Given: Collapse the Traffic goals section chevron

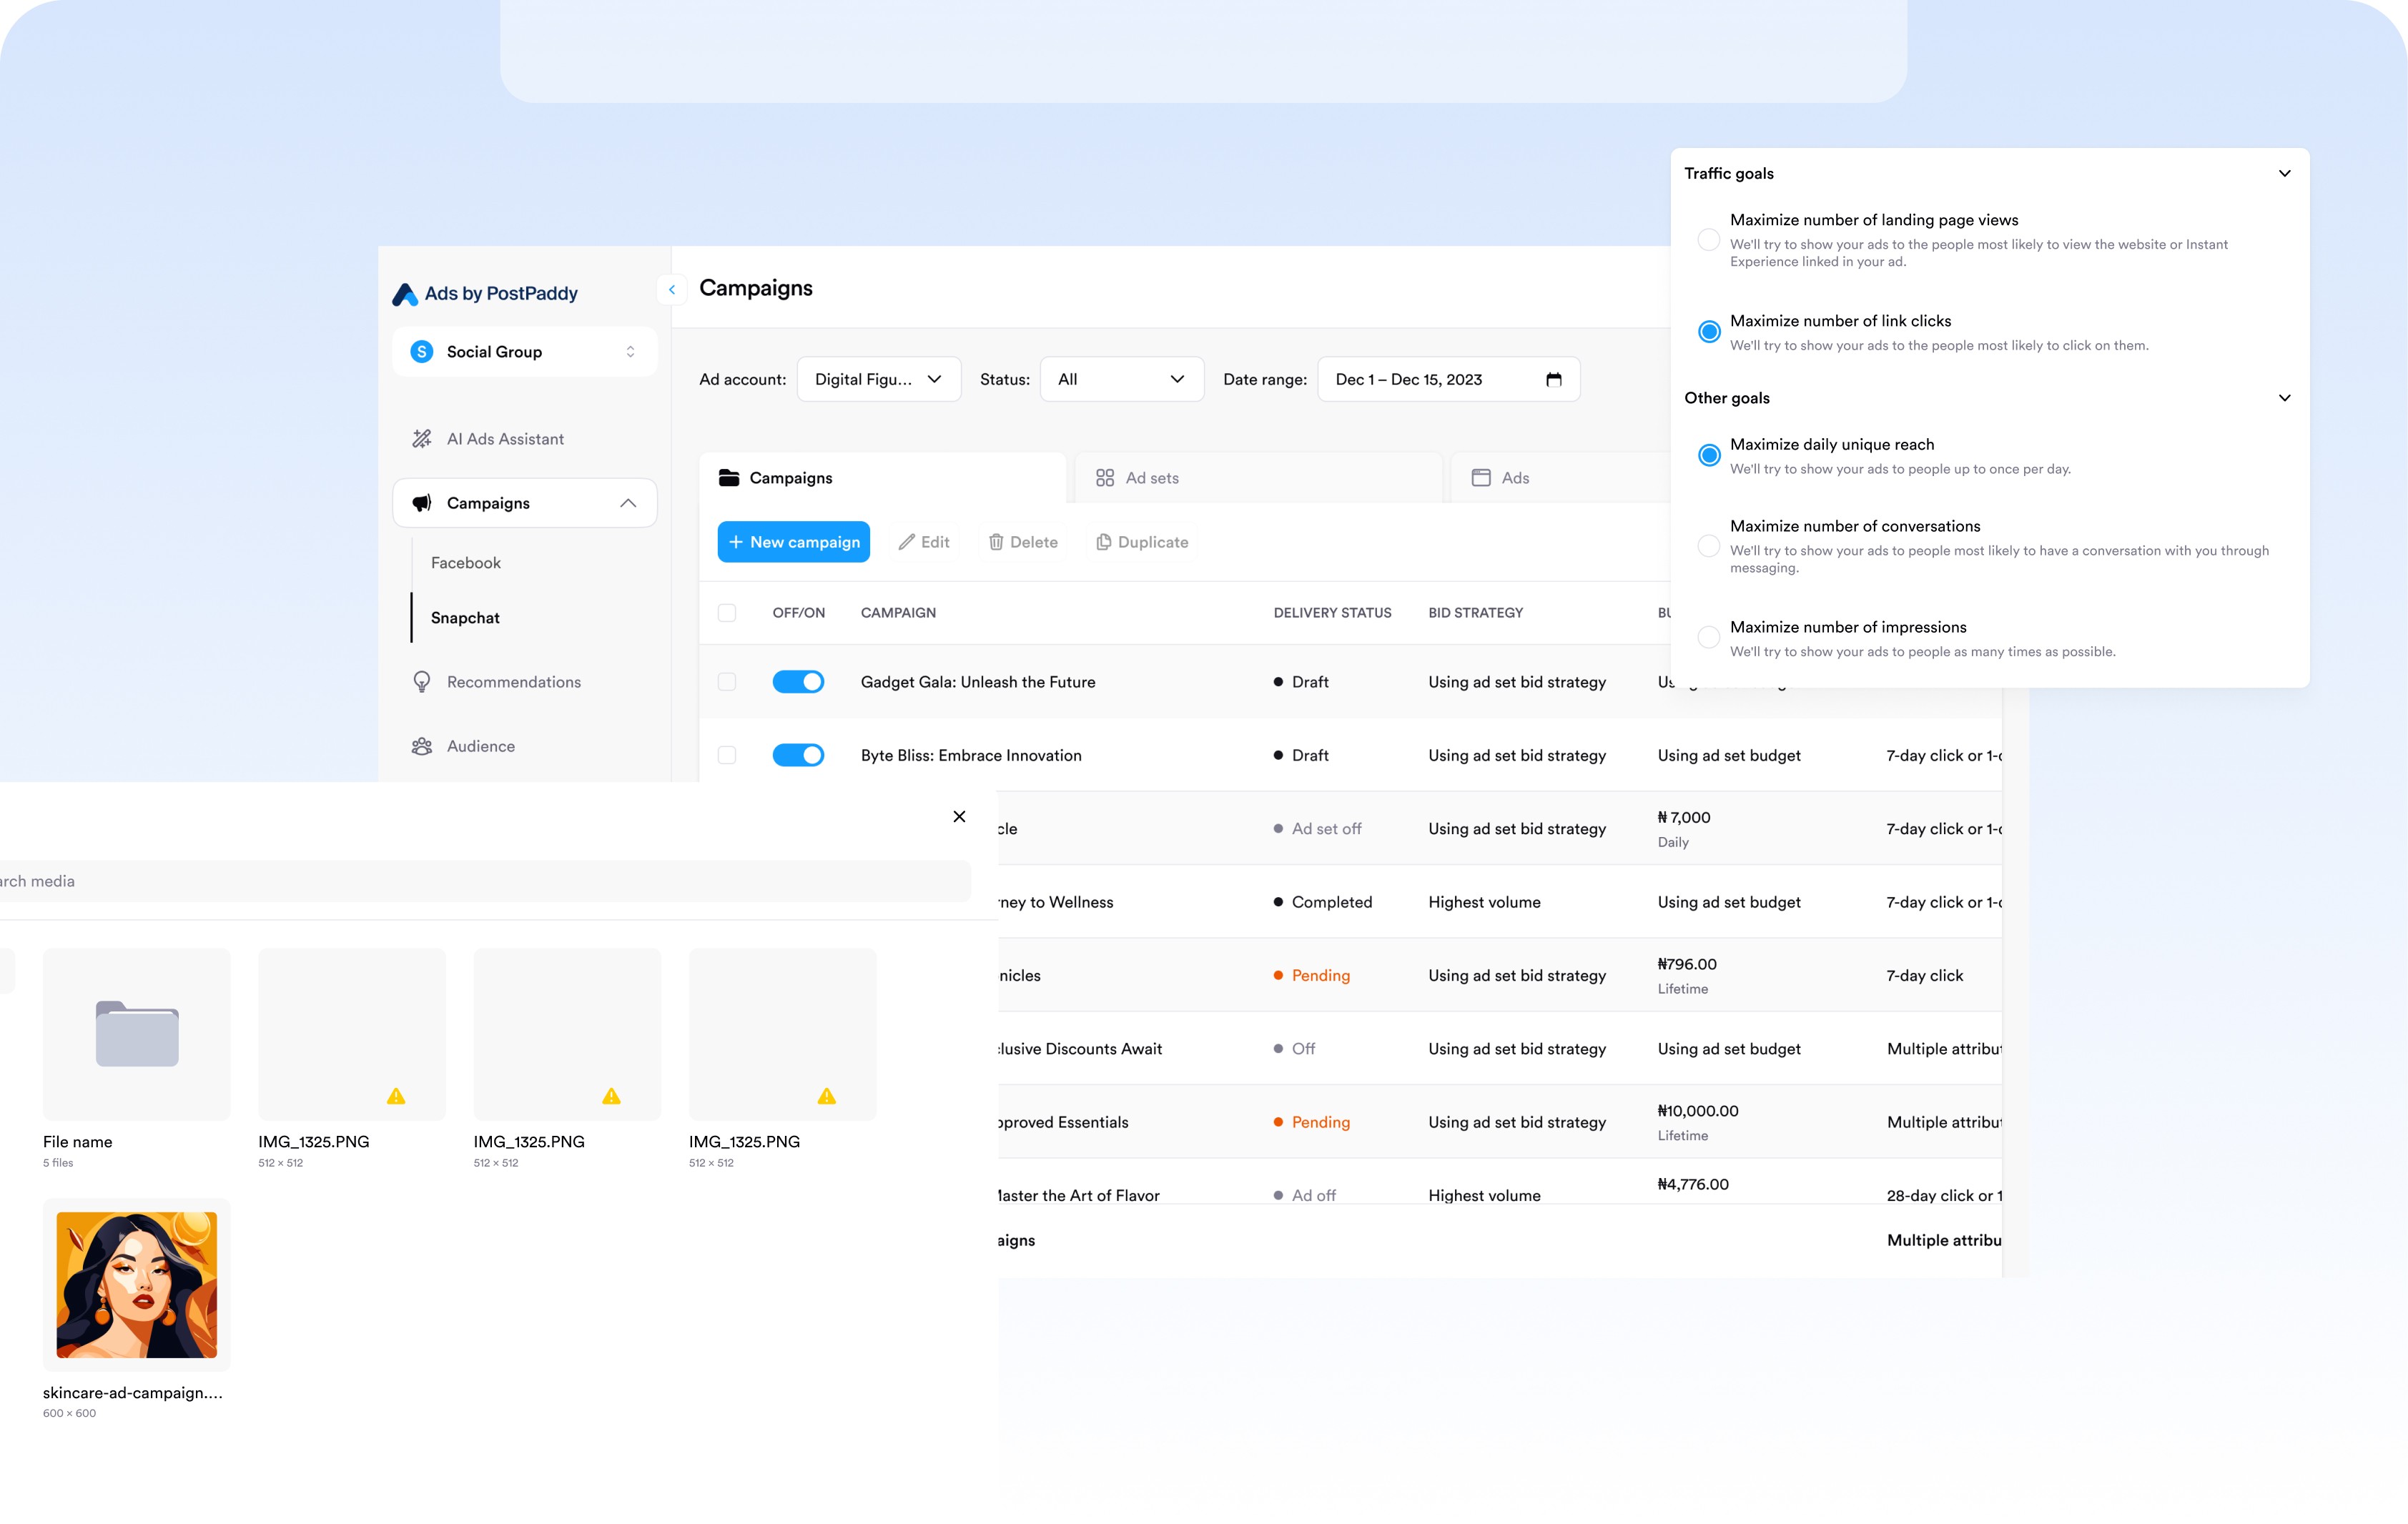Looking at the screenshot, I should (x=2284, y=173).
